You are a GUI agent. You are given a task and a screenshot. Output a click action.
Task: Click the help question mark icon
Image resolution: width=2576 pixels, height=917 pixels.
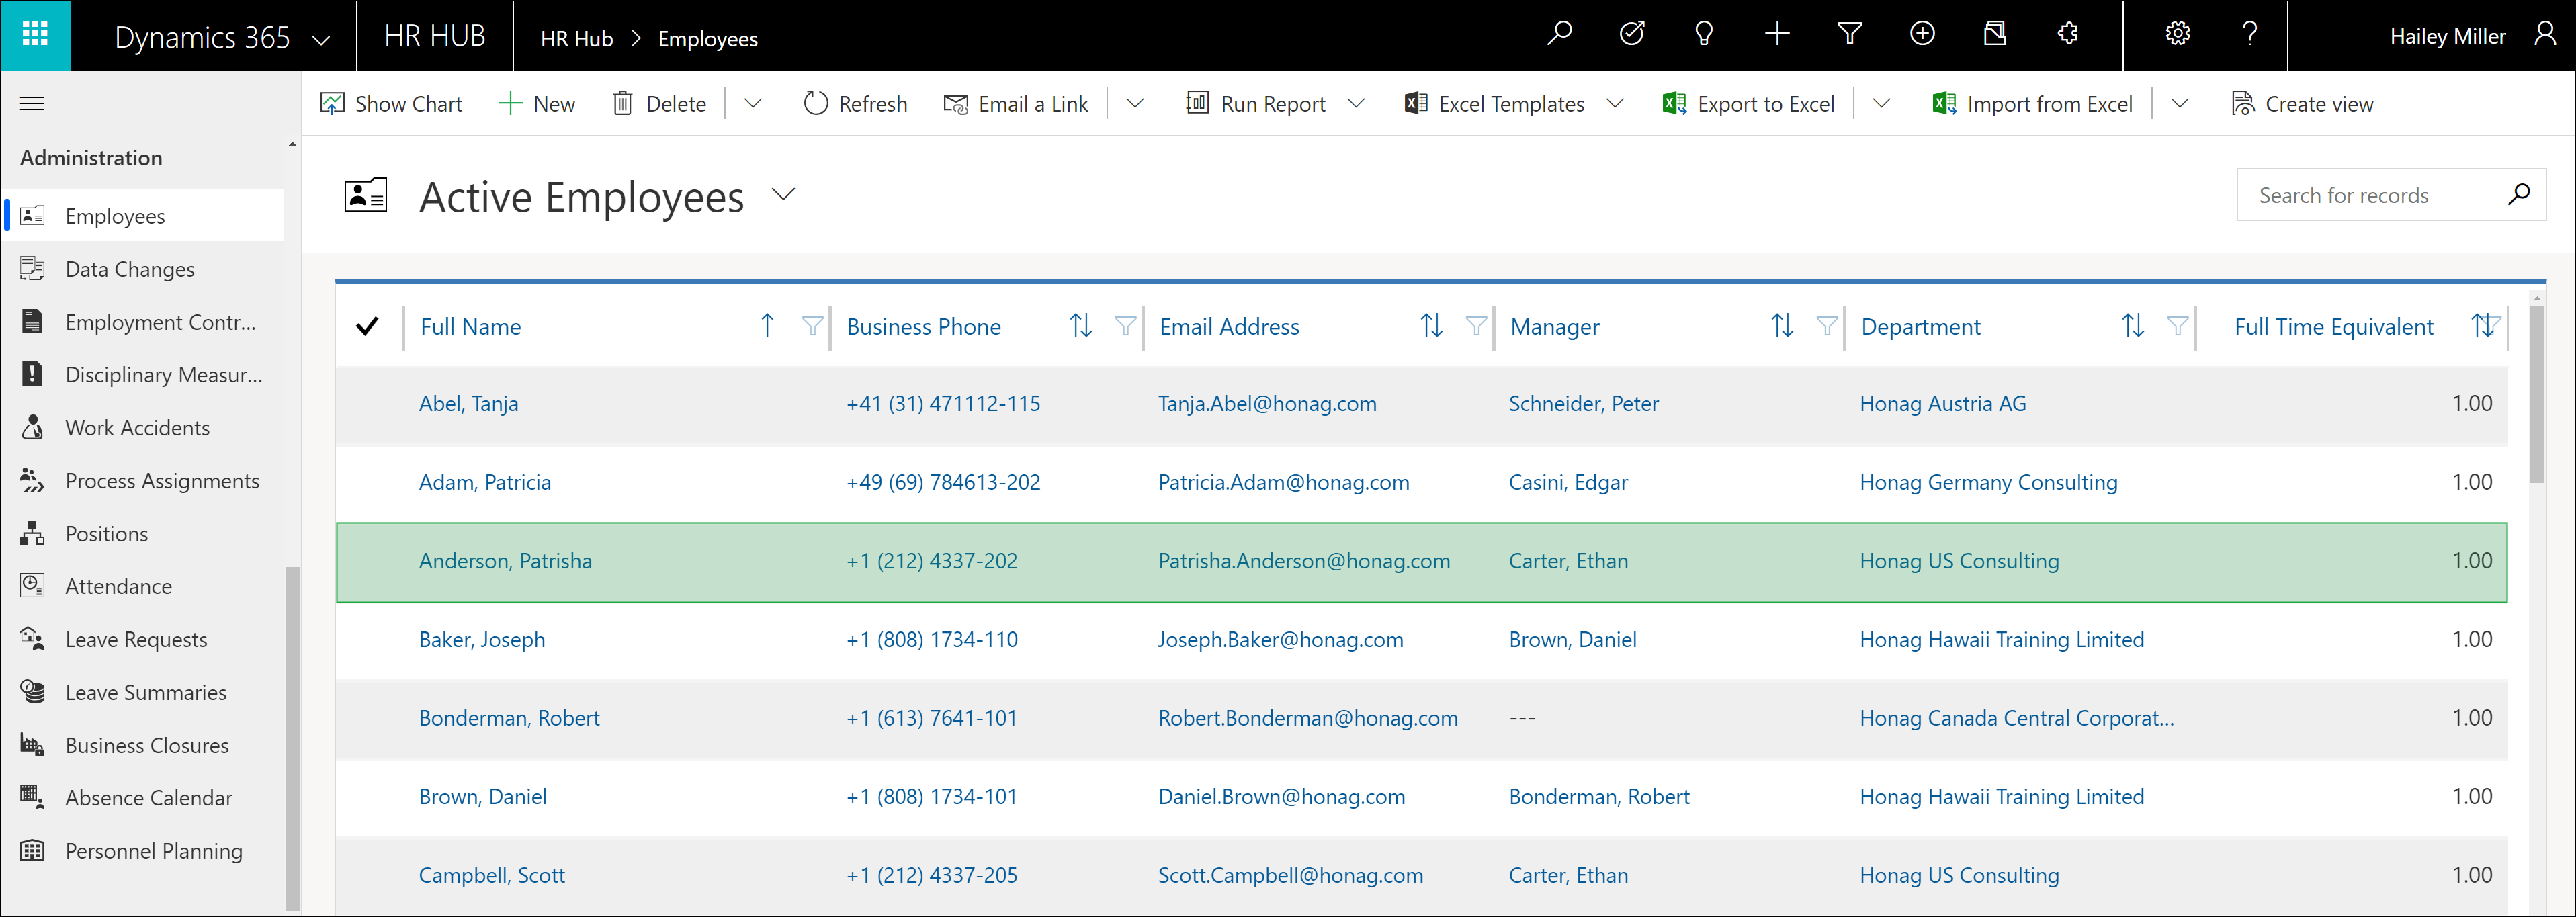[2250, 35]
